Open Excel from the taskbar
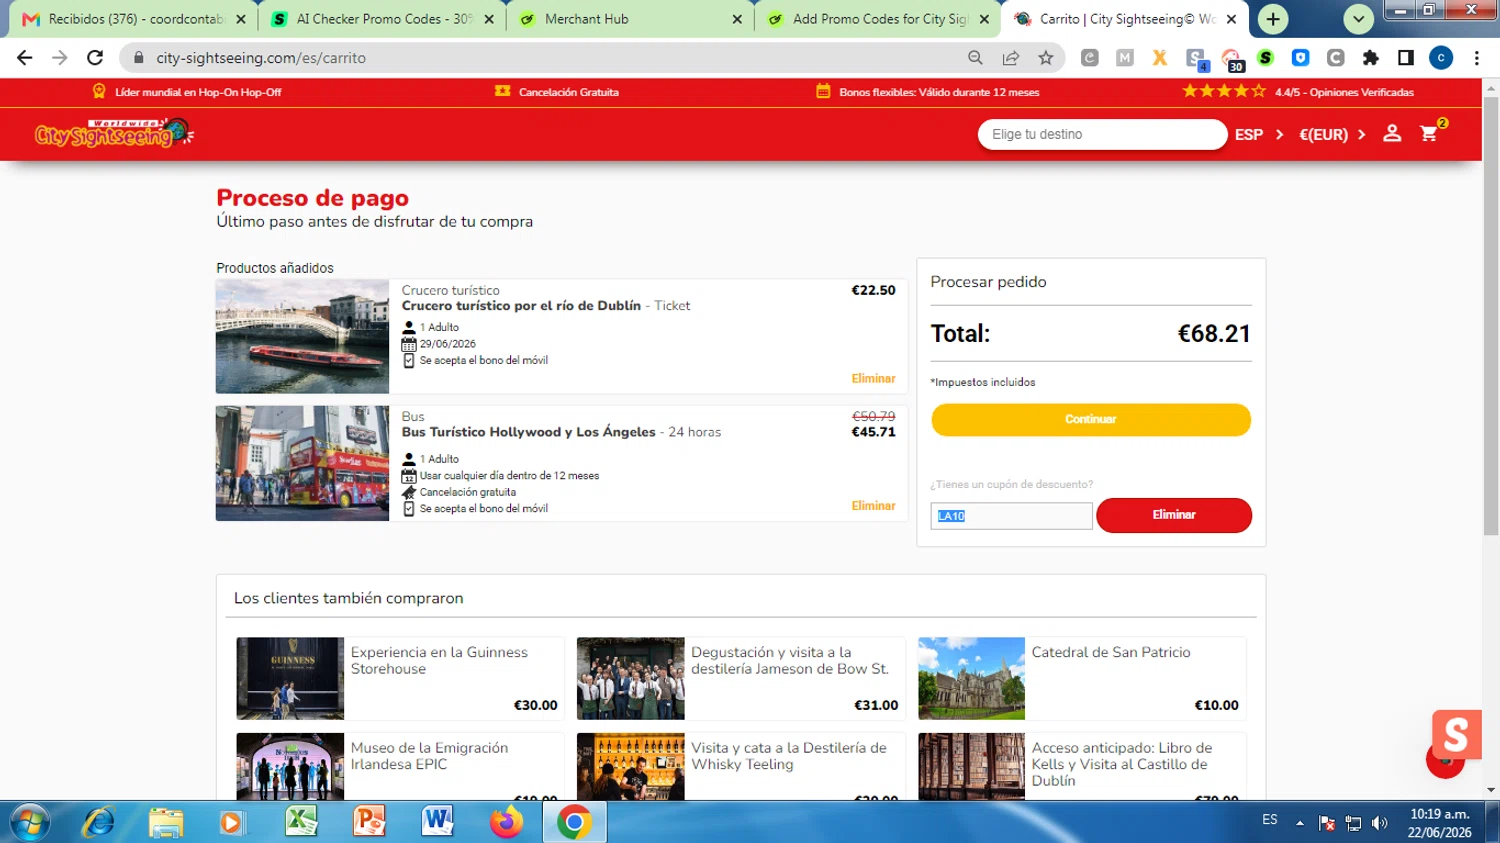 (301, 822)
